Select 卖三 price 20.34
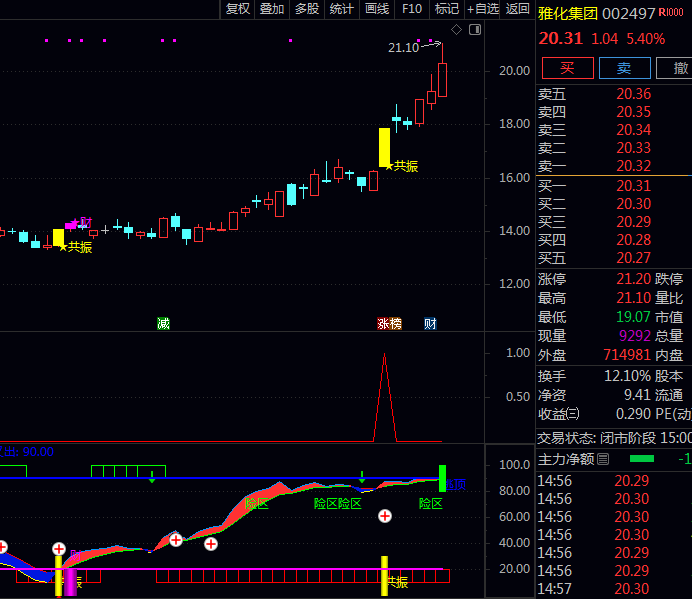Screen dimensions: 692x599 [x=633, y=130]
